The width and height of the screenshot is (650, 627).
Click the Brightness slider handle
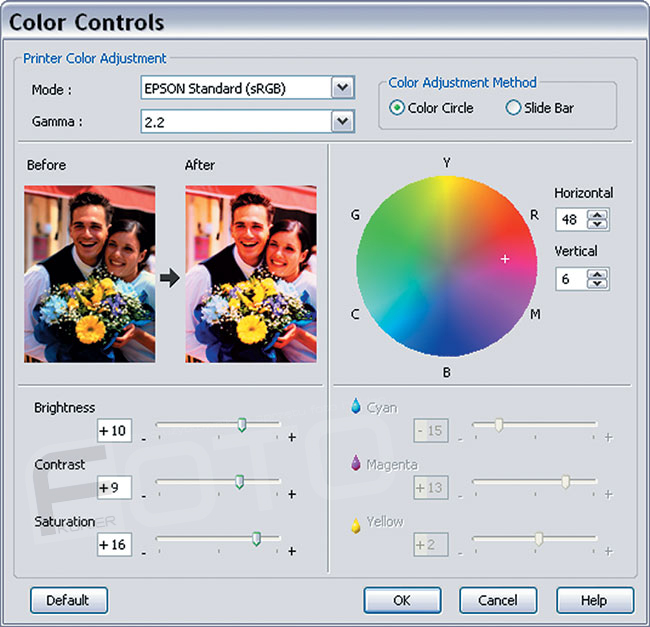click(241, 425)
